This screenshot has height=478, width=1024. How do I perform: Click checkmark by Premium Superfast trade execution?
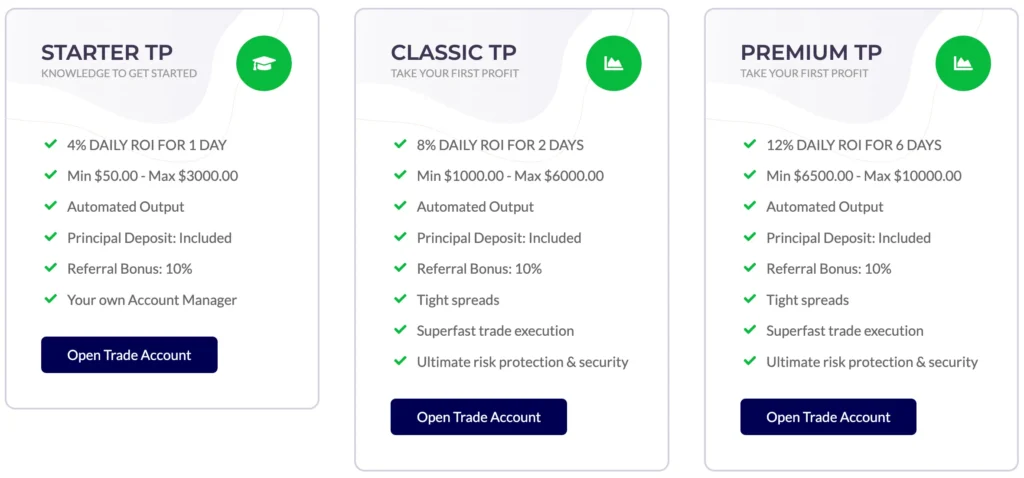pos(750,331)
